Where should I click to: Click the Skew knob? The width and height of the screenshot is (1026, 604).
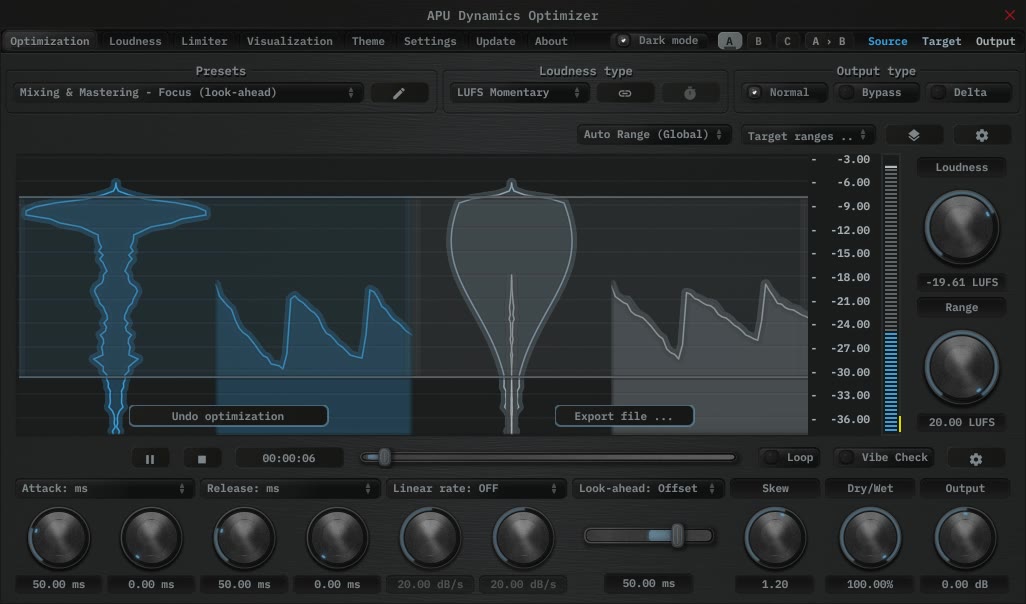pos(775,538)
